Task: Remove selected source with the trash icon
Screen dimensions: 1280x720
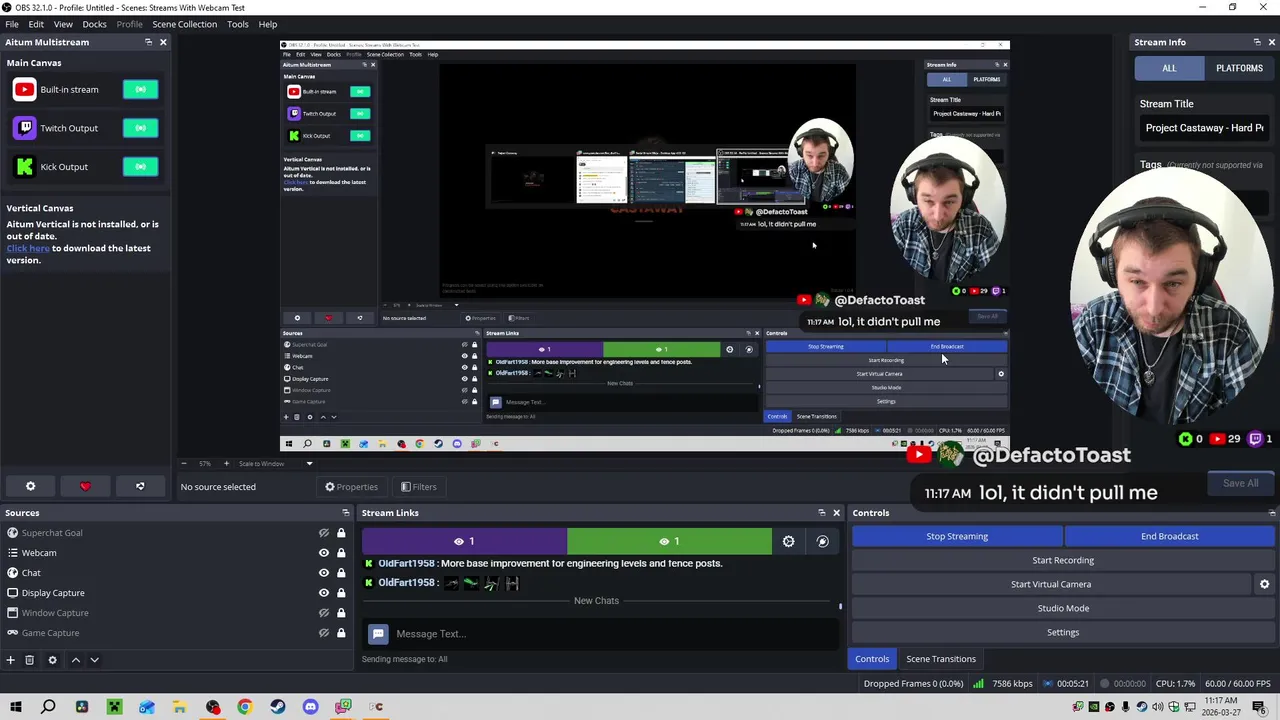Action: pos(29,660)
